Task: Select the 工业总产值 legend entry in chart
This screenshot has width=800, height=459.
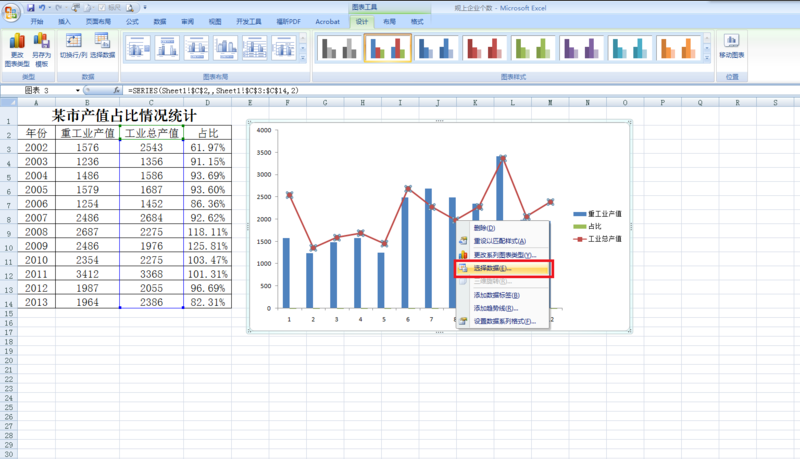Action: pos(597,239)
